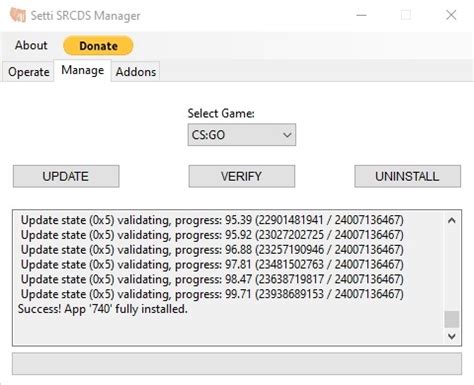Open the Addons tab

[136, 72]
